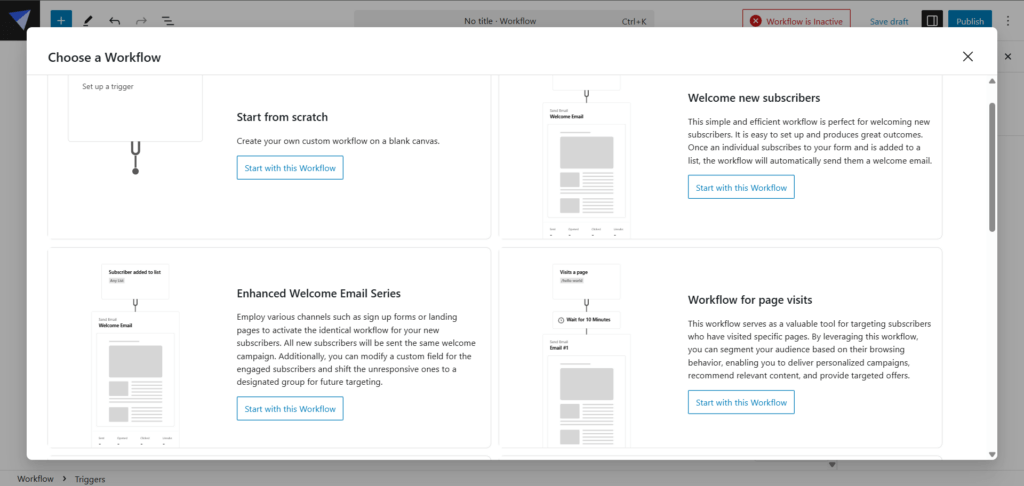
Task: Toggle the settings sidebar panel icon
Action: (930, 20)
